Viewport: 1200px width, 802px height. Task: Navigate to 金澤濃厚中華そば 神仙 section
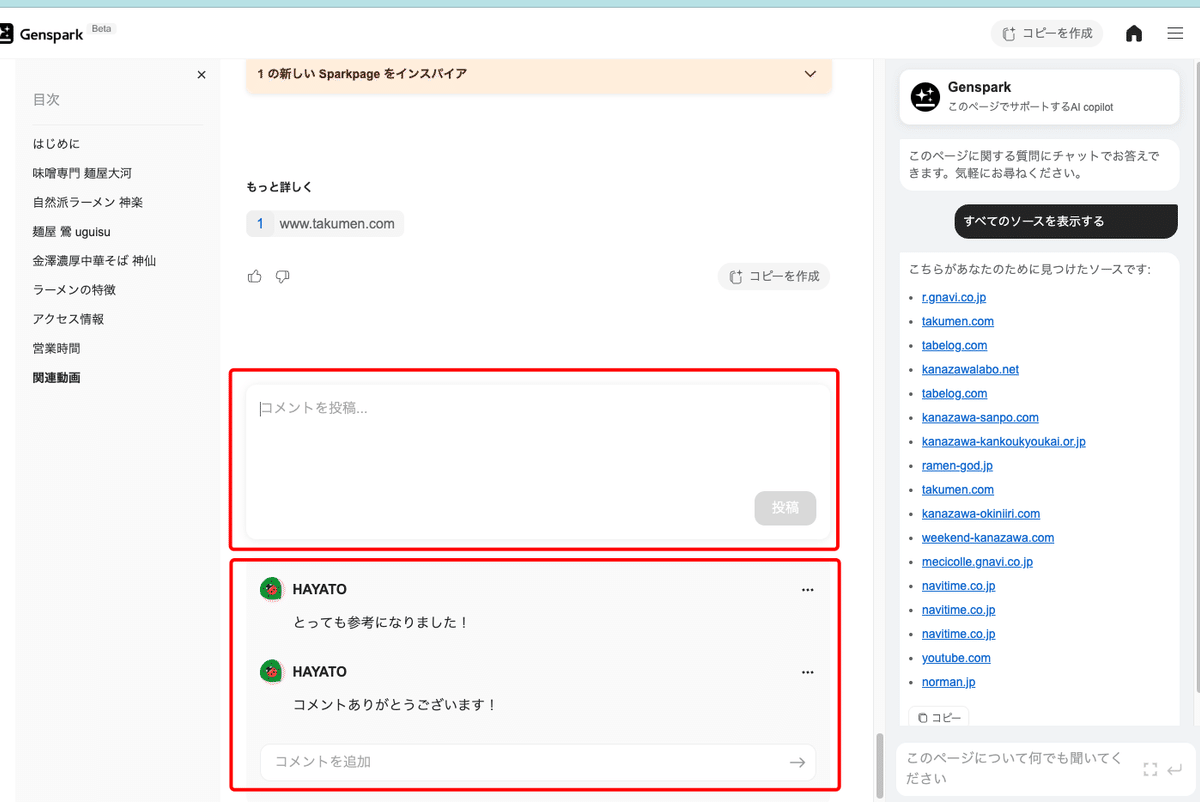[x=94, y=260]
